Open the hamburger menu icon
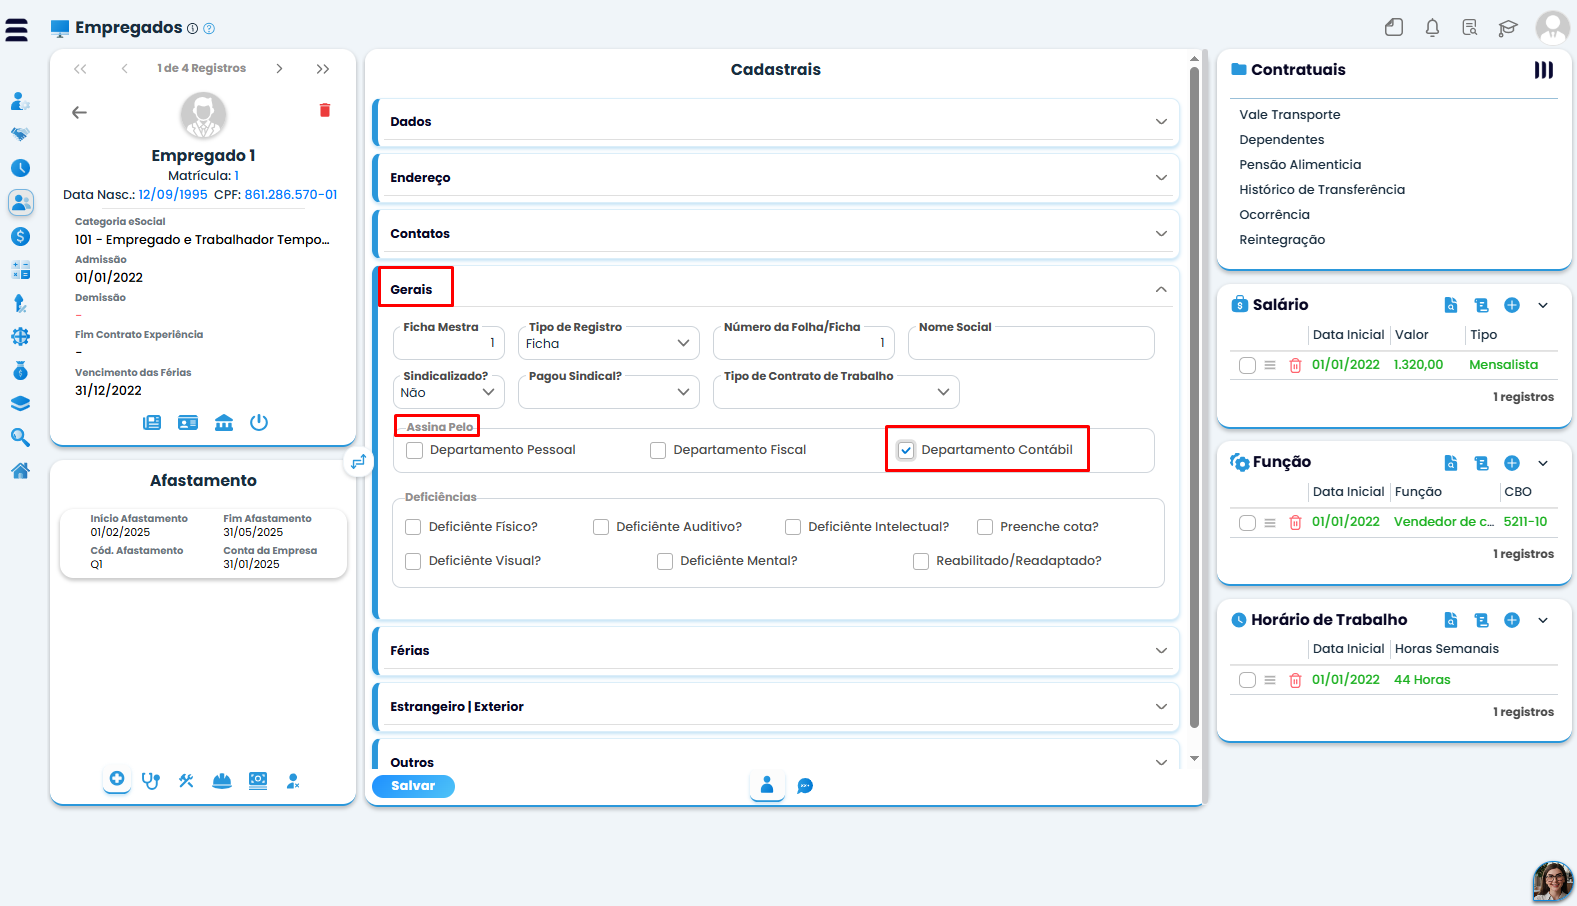The image size is (1577, 906). pyautogui.click(x=17, y=30)
